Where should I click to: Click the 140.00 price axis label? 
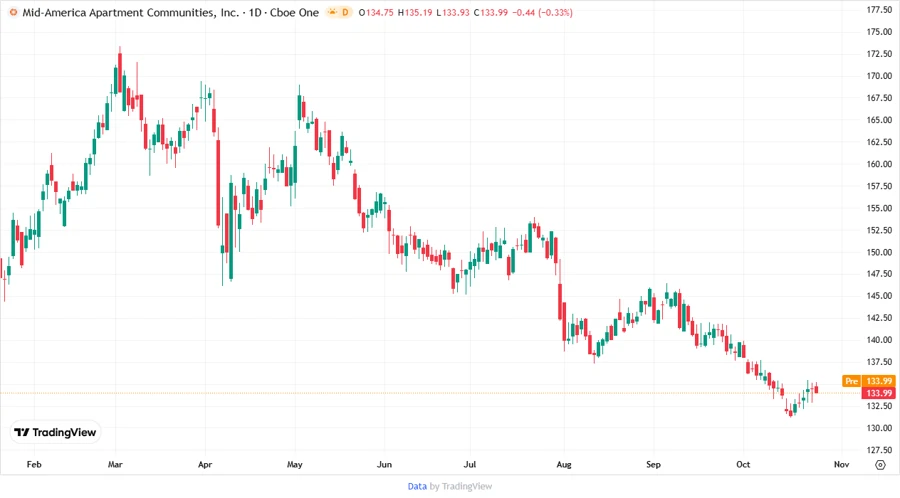879,340
